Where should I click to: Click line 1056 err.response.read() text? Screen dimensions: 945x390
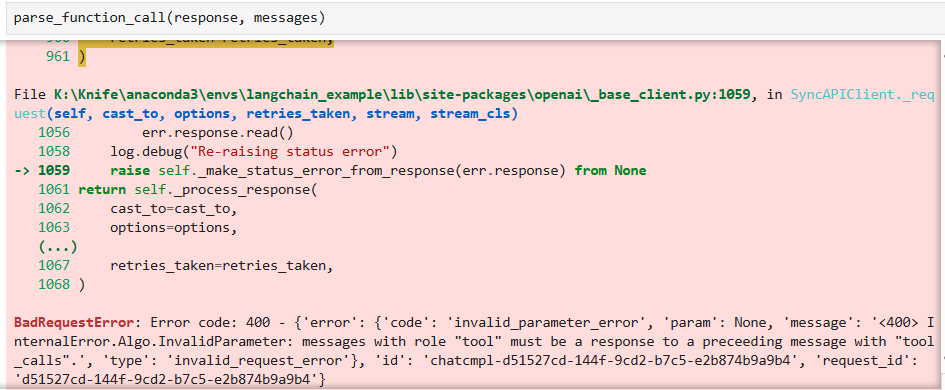pyautogui.click(x=218, y=132)
